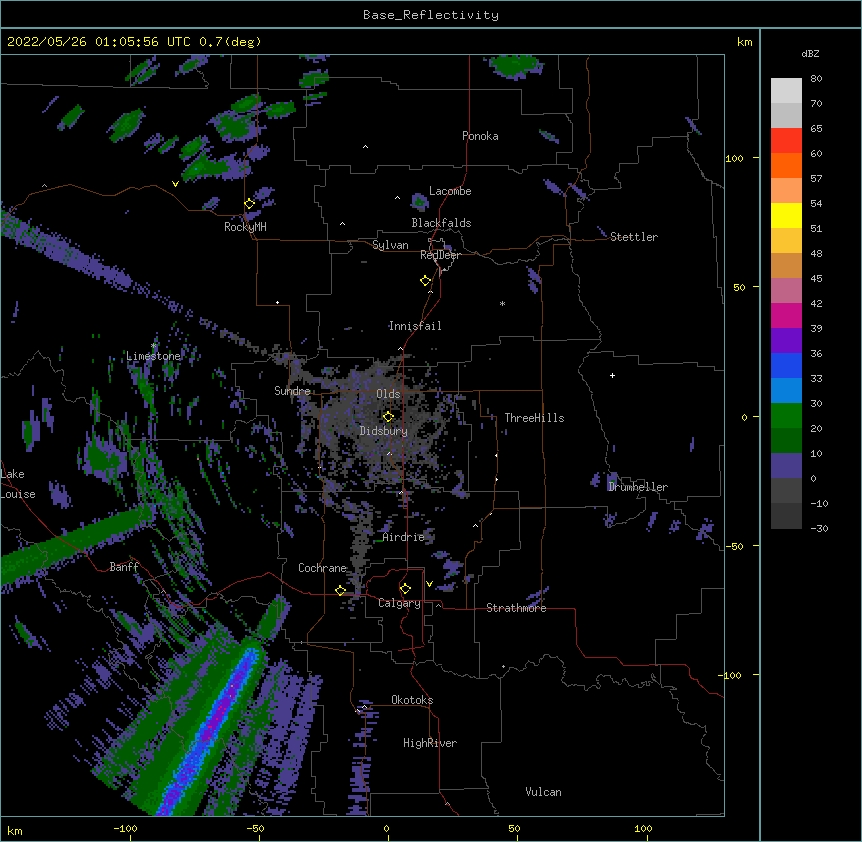
Task: Click the yellow marker south of RedDeer
Action: pos(426,281)
